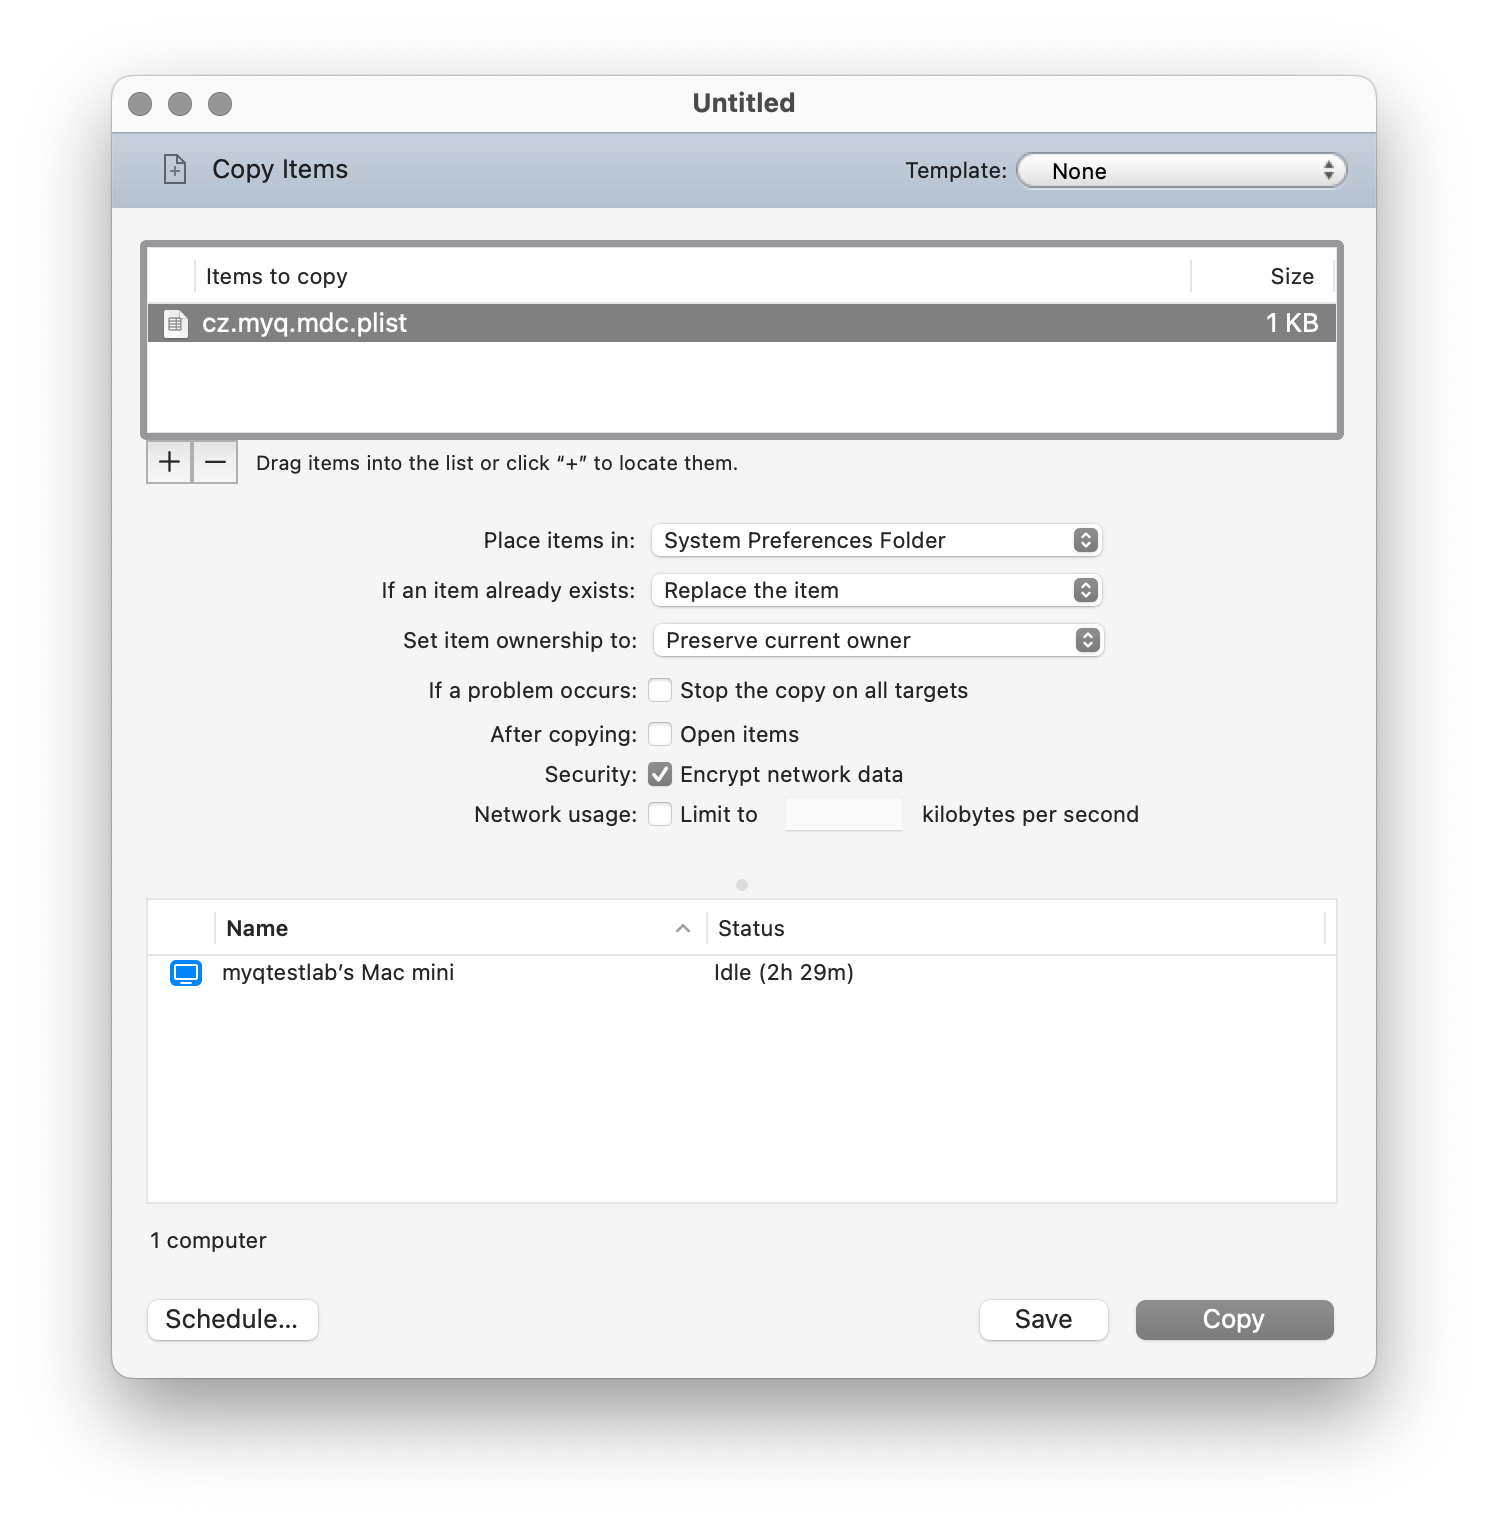Open the Schedule dialog
Viewport: 1488px width, 1526px height.
point(232,1319)
